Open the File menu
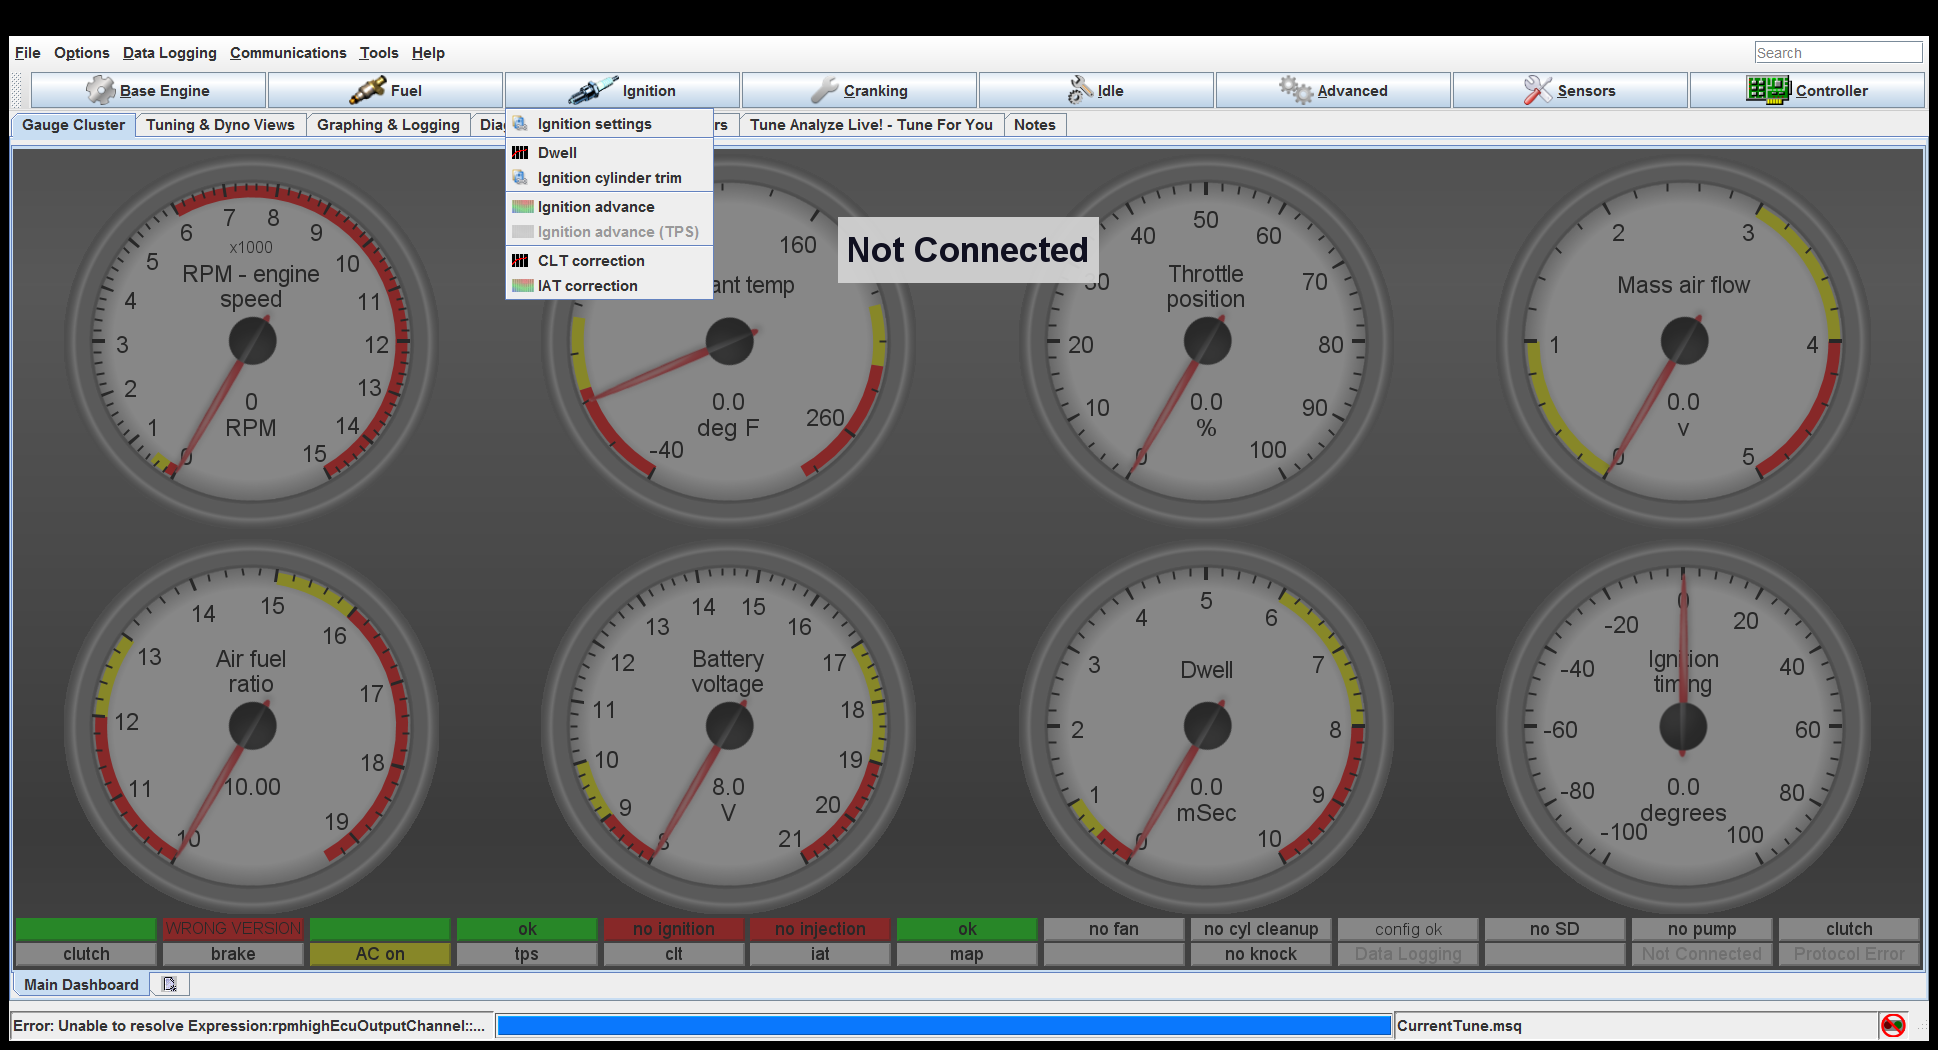1938x1050 pixels. pyautogui.click(x=28, y=53)
